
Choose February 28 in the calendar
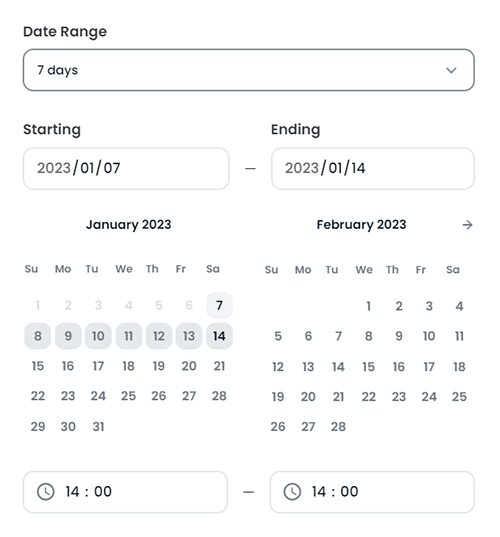(x=338, y=427)
